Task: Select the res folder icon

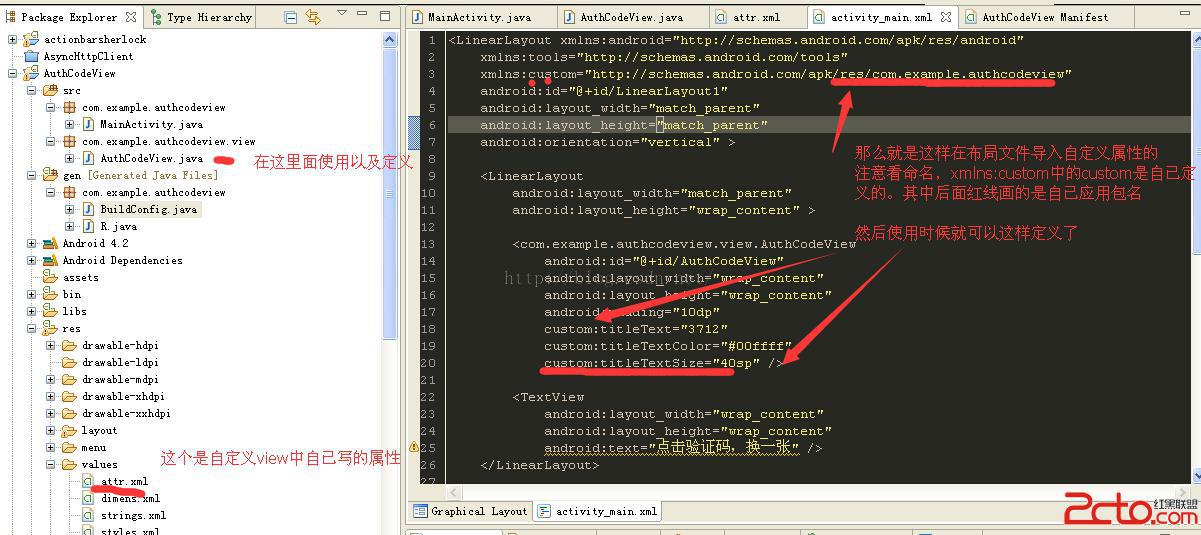Action: [x=50, y=328]
